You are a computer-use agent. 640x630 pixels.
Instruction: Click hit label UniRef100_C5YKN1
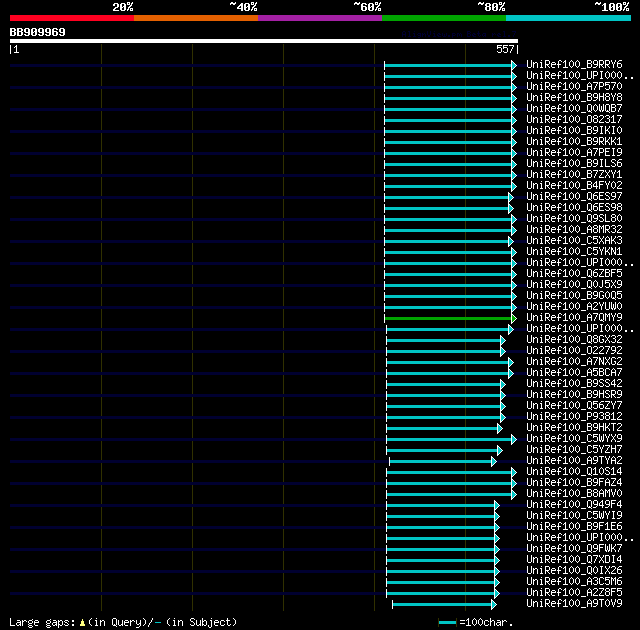(574, 252)
